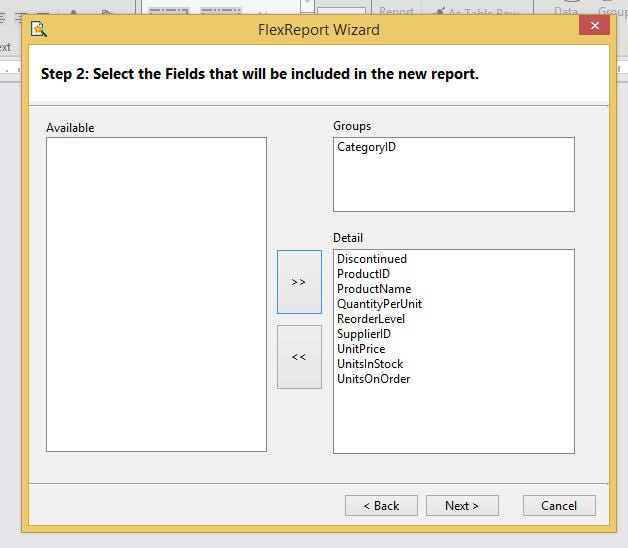Close the FlexReport Wizard window
Image resolution: width=628 pixels, height=548 pixels.
[x=595, y=25]
